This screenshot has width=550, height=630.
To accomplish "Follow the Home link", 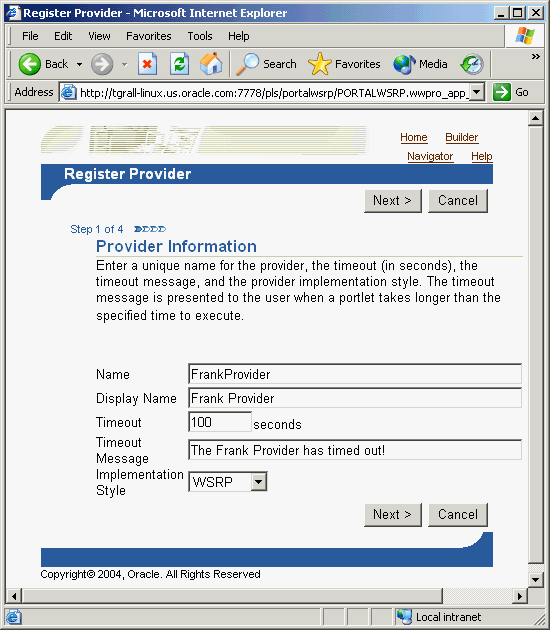I will pyautogui.click(x=413, y=137).
